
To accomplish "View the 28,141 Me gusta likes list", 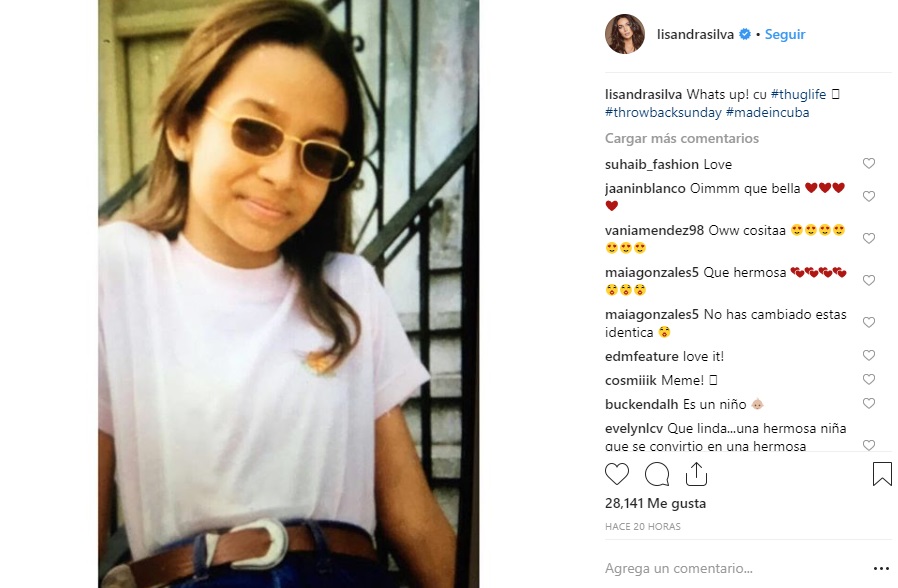I will coord(655,504).
